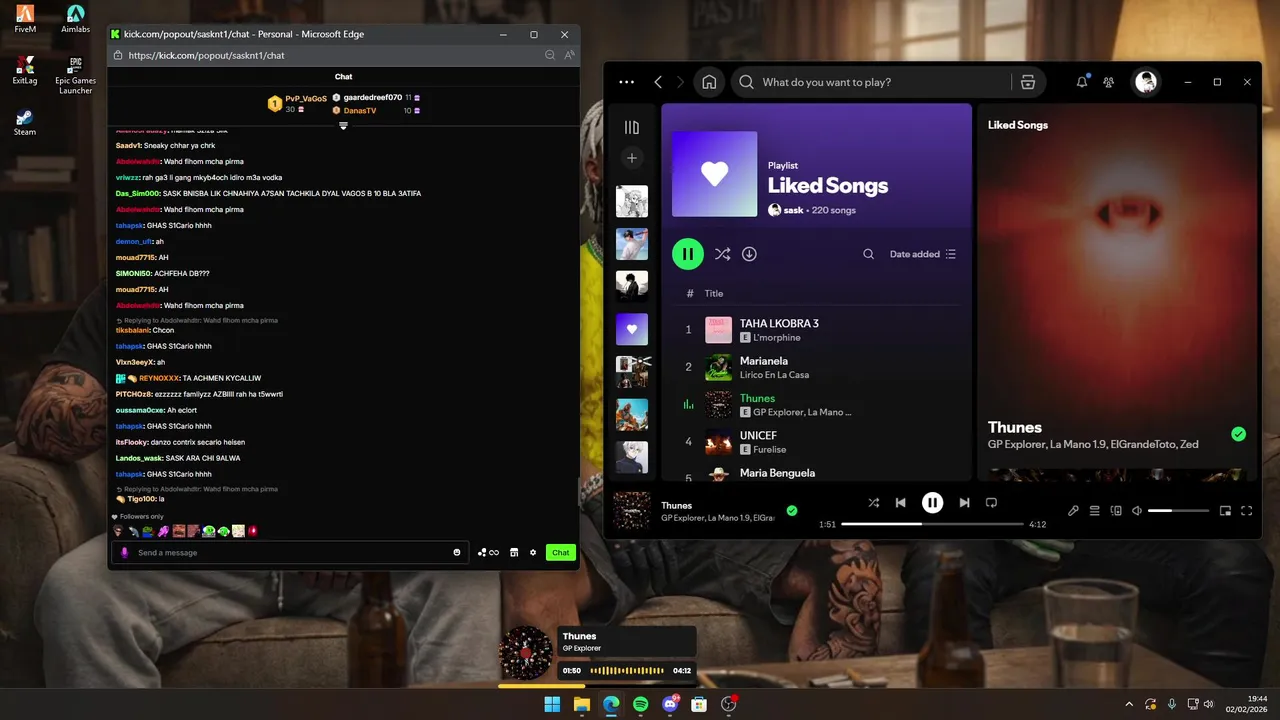This screenshot has height=720, width=1280.
Task: Select song UNICEF
Action: click(x=759, y=435)
